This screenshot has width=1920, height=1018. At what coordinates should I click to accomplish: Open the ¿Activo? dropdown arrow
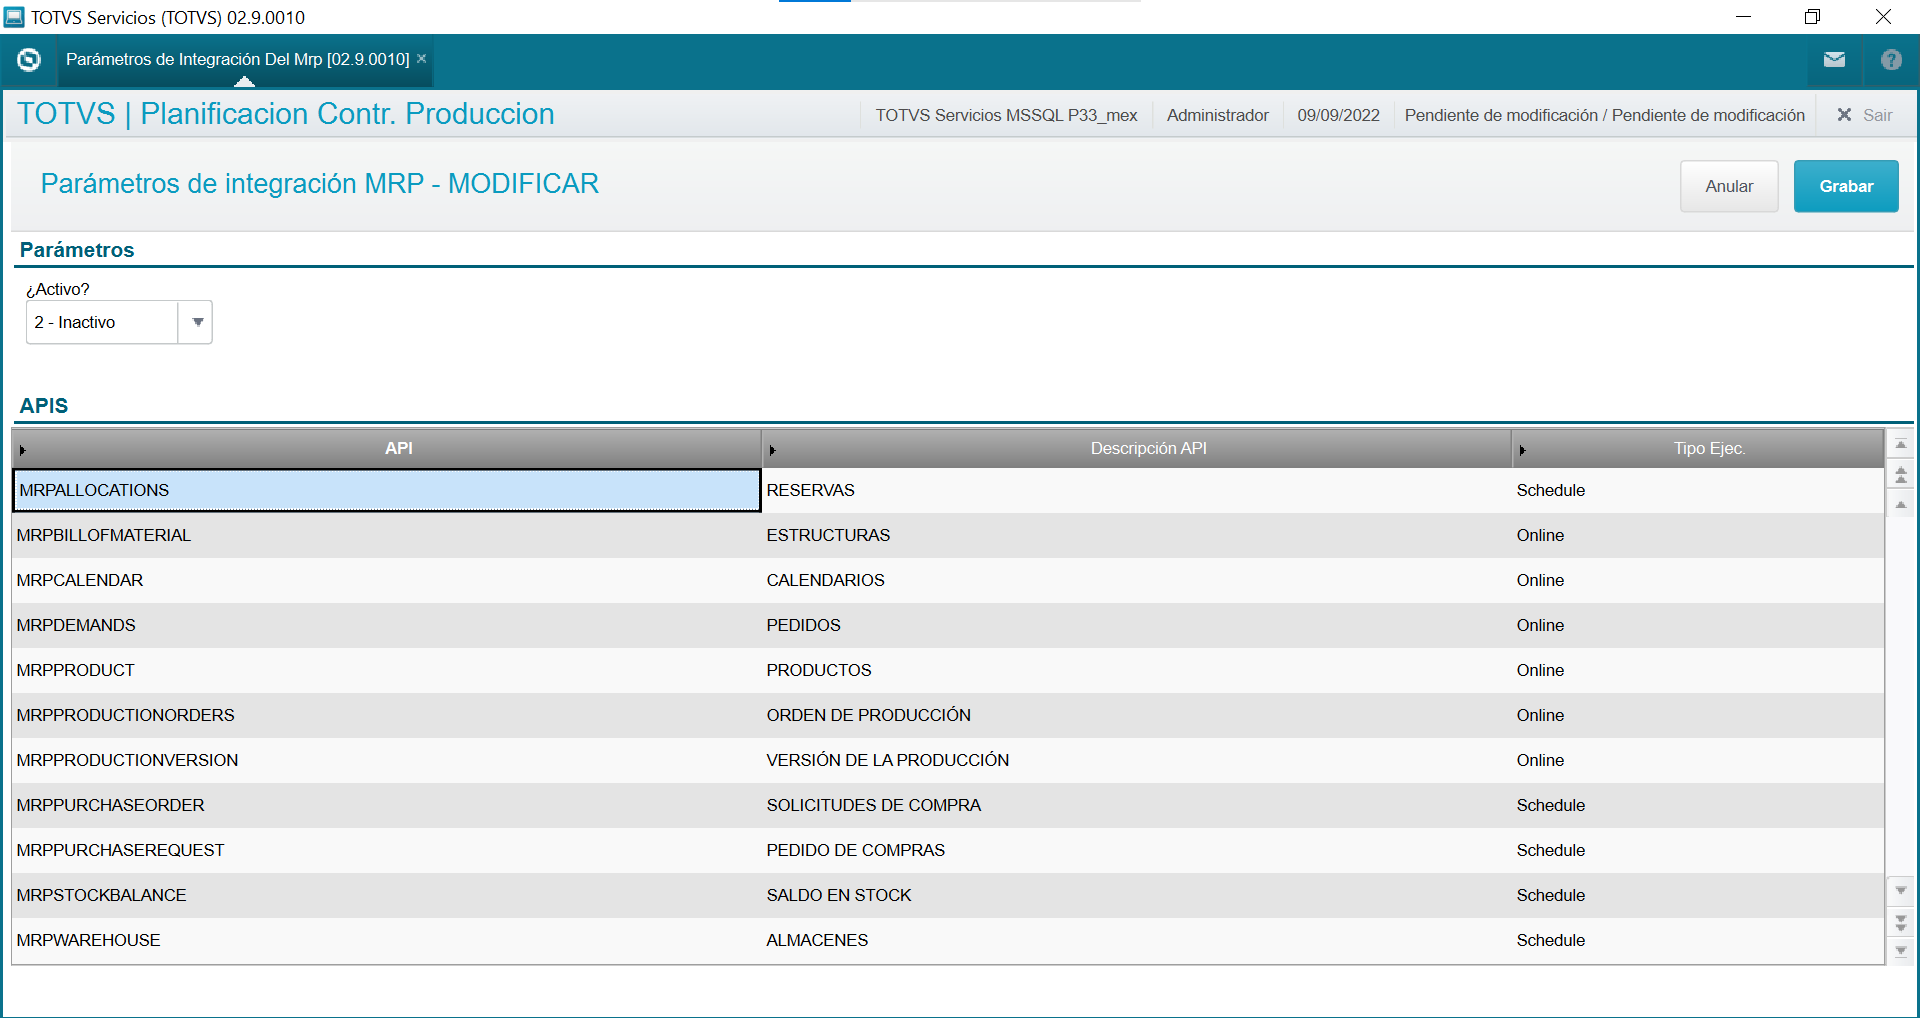(197, 322)
